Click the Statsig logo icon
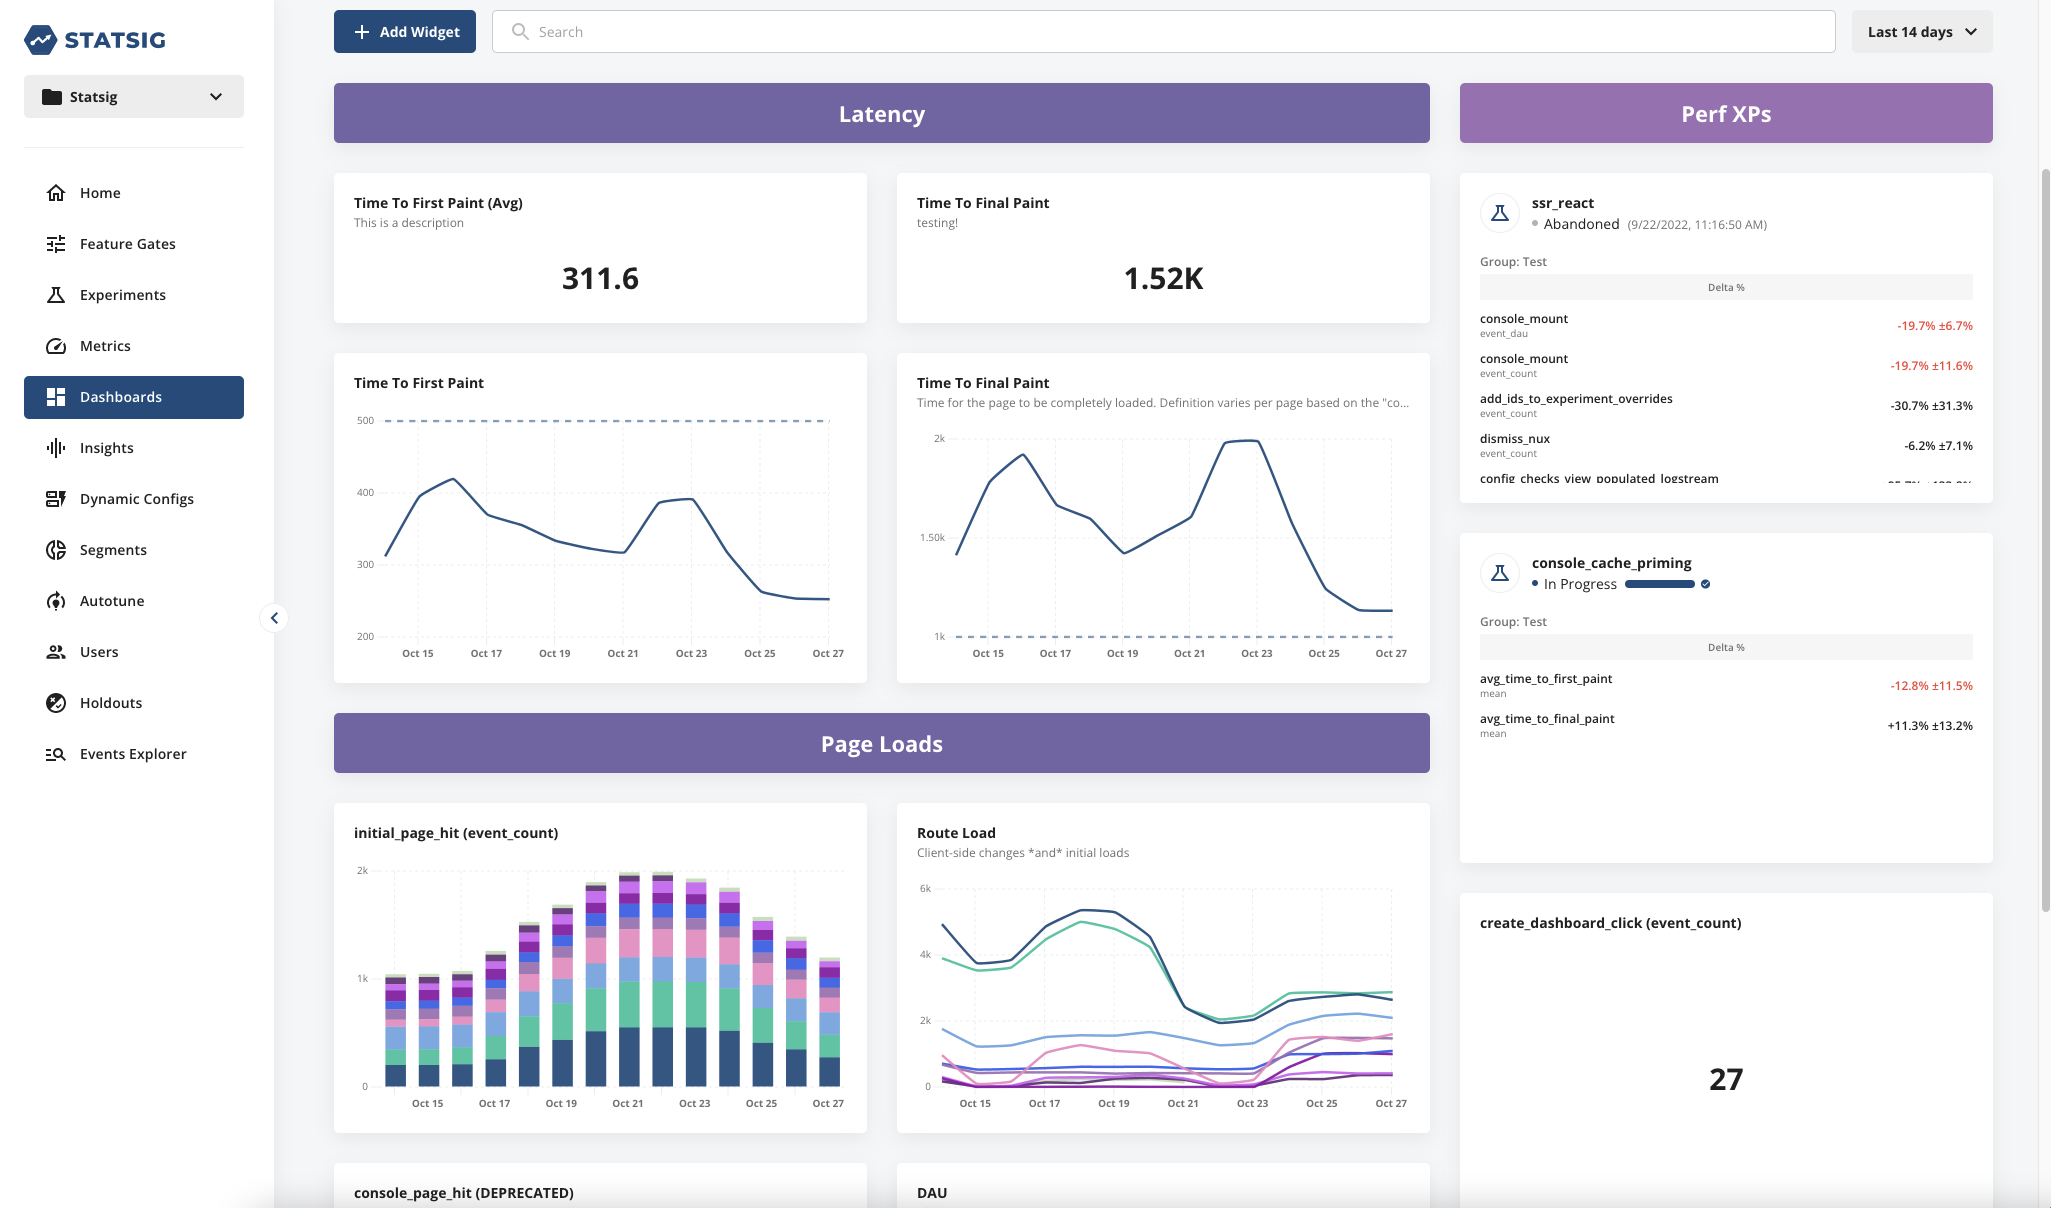 pyautogui.click(x=41, y=40)
